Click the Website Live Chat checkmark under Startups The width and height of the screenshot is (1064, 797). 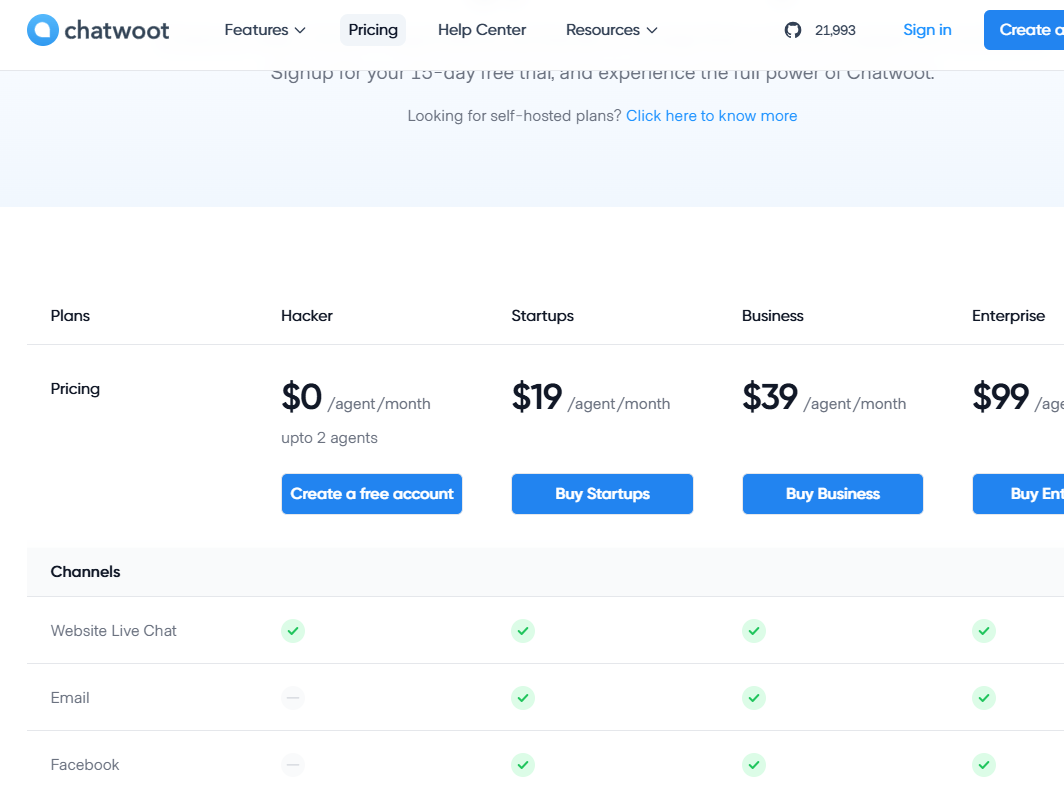pyautogui.click(x=522, y=631)
